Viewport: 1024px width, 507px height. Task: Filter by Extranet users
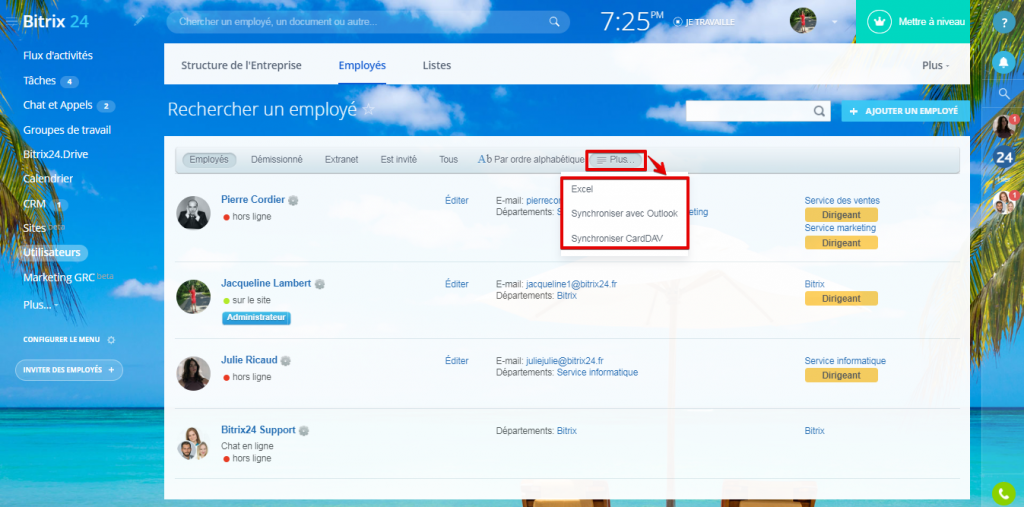[x=342, y=159]
